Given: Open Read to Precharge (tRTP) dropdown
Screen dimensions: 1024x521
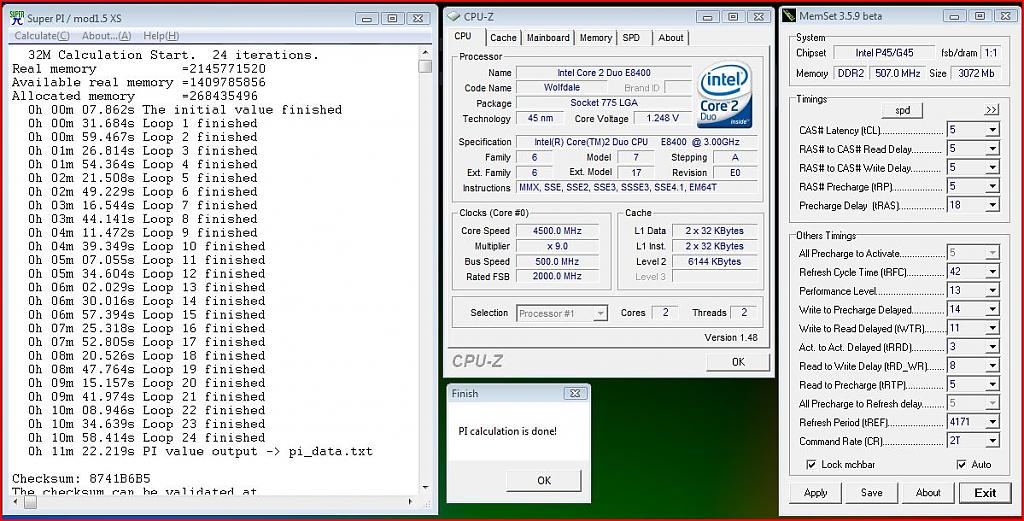Looking at the screenshot, I should (x=993, y=385).
